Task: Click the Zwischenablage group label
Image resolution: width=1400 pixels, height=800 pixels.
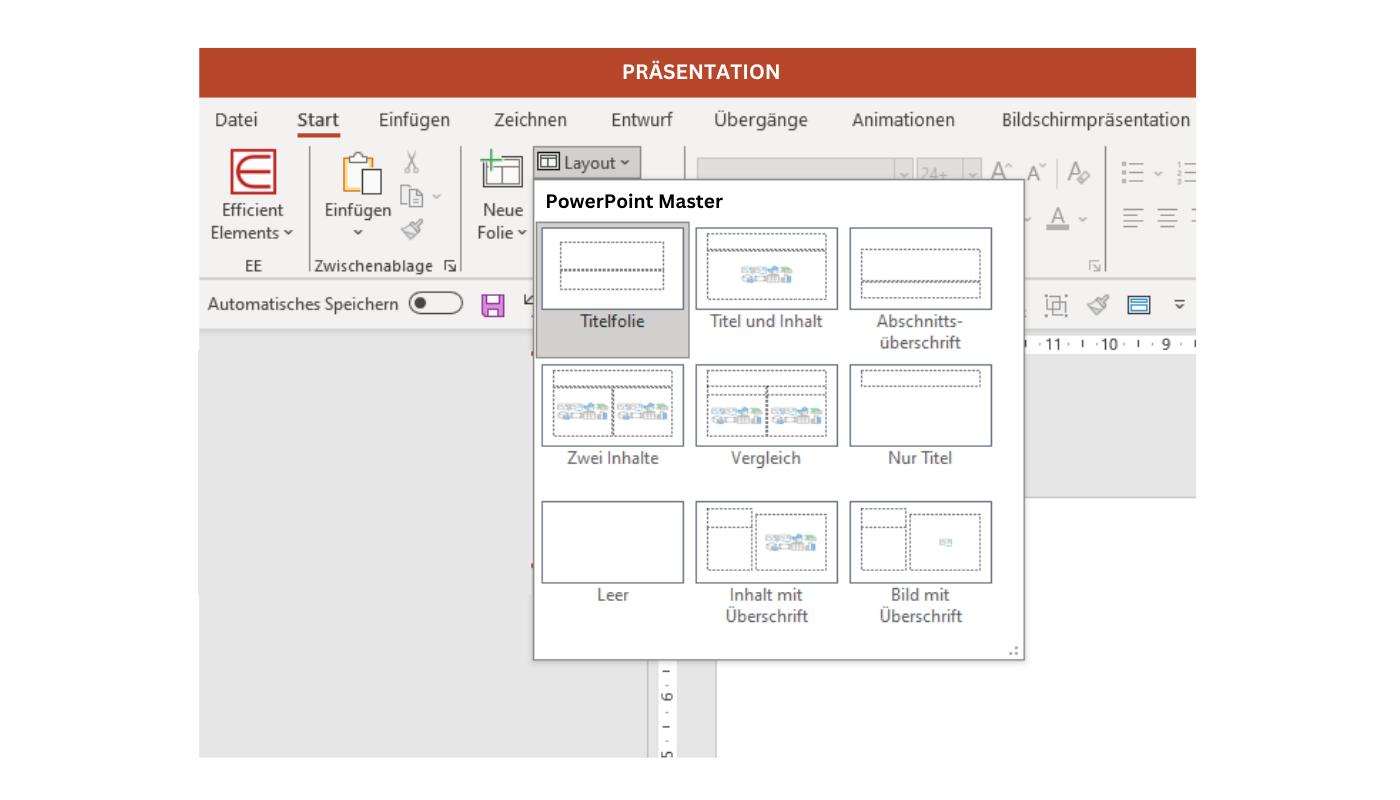Action: tap(374, 266)
